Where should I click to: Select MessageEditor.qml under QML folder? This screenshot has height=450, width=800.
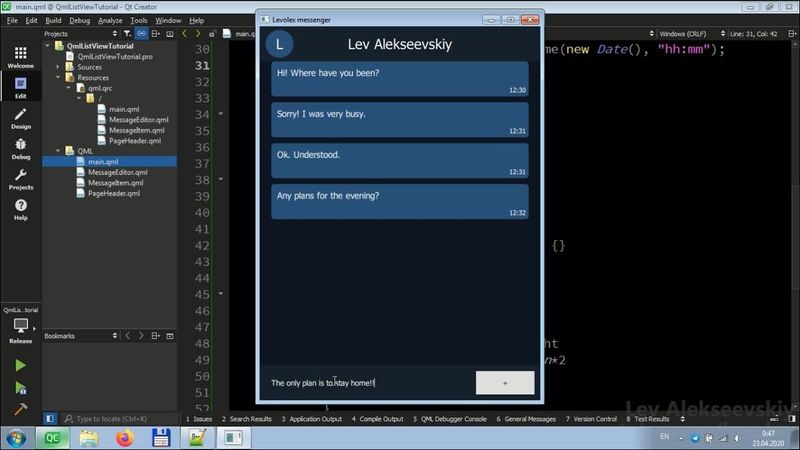(117, 172)
